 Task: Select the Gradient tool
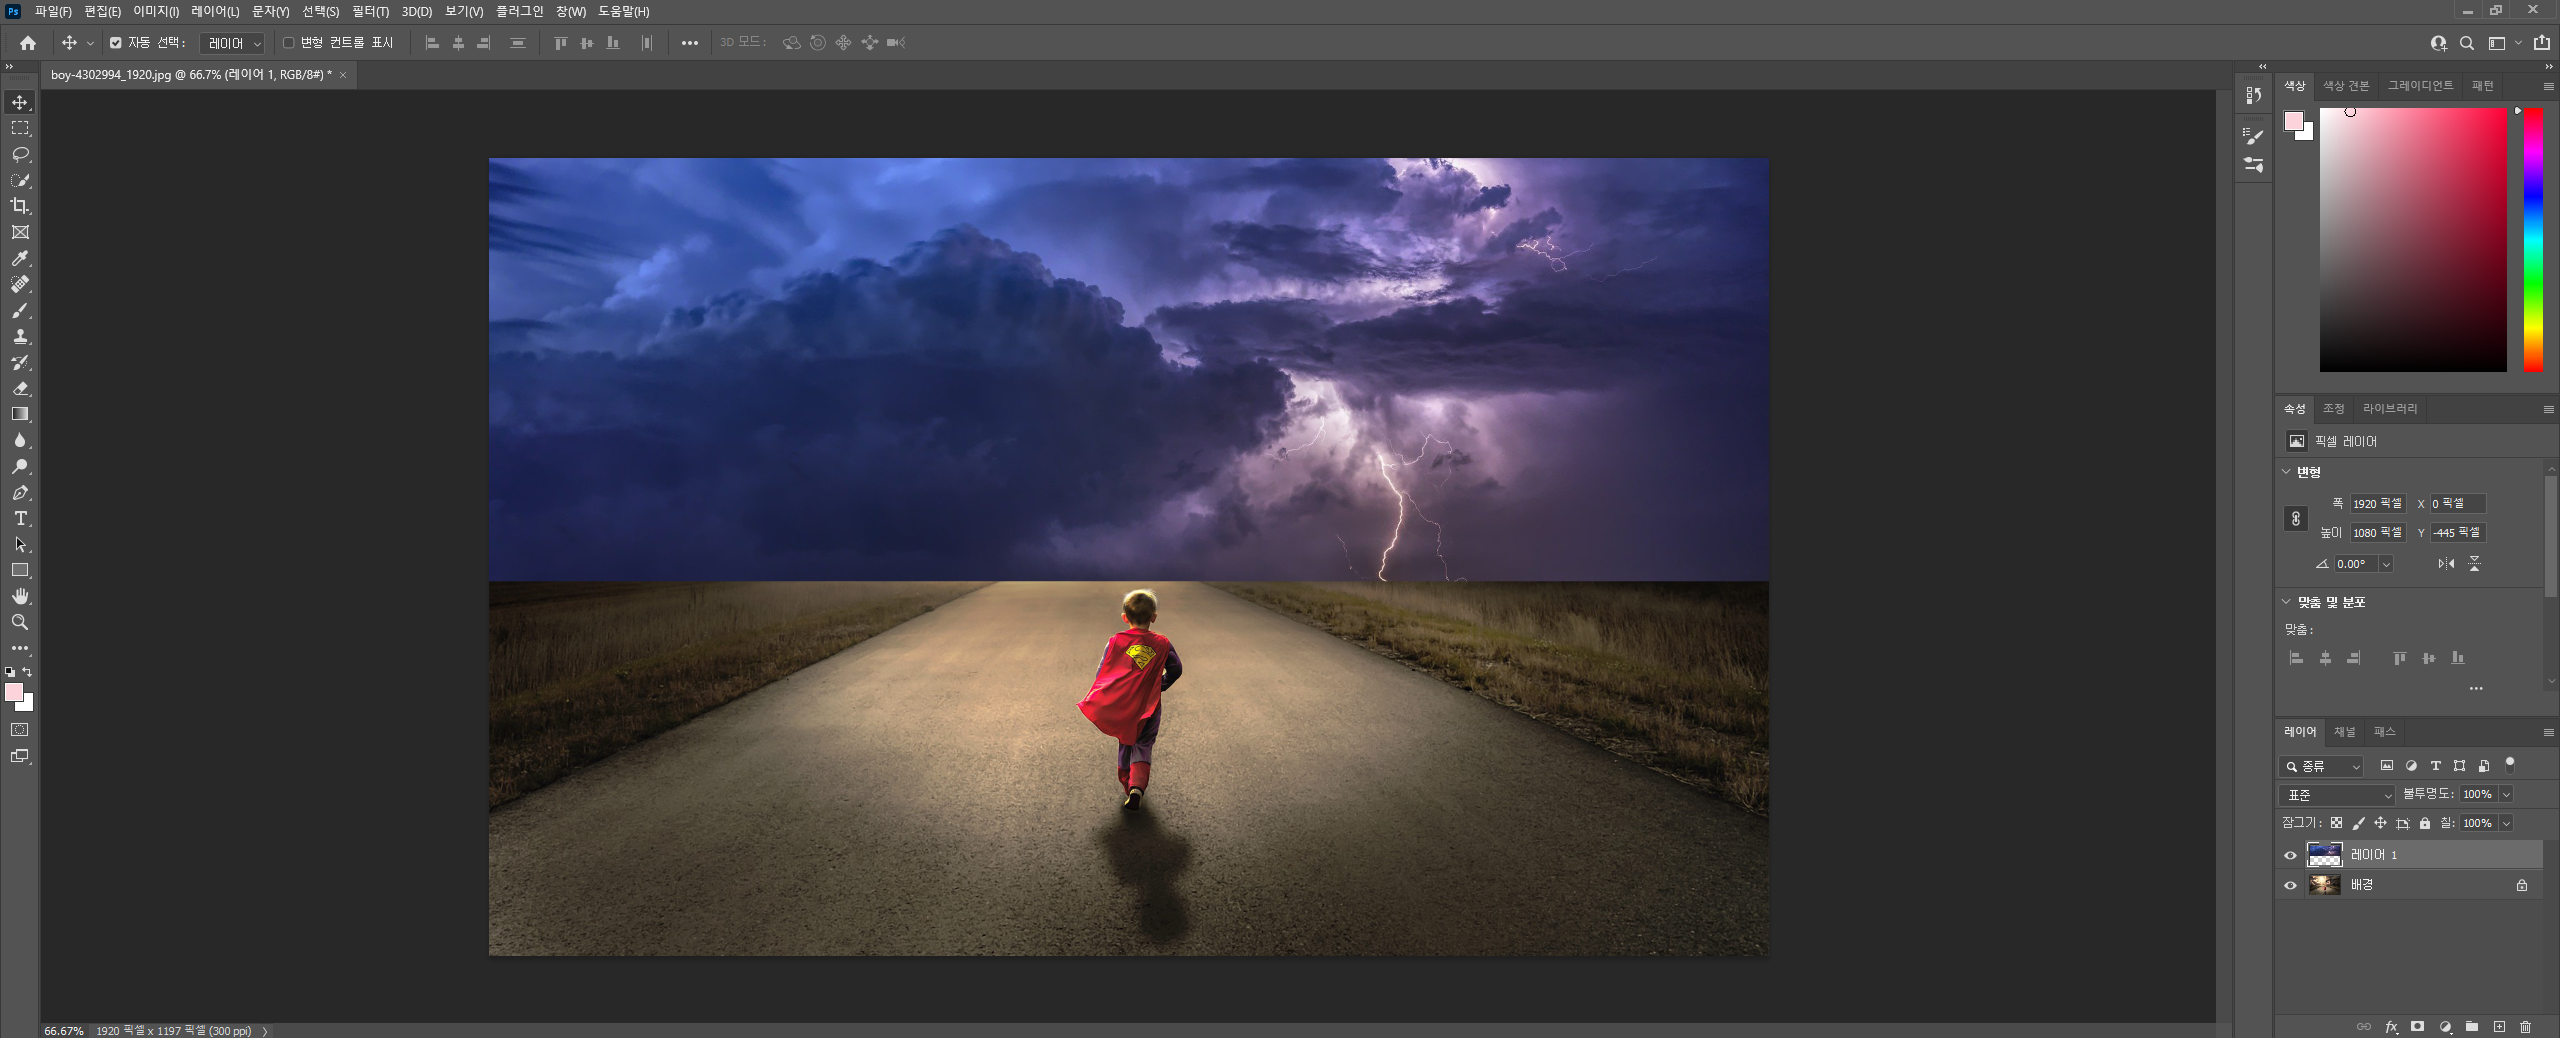[x=20, y=414]
